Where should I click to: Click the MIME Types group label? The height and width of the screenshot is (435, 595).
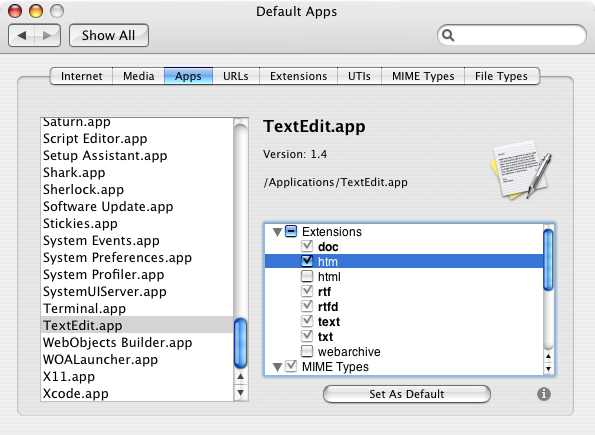pyautogui.click(x=335, y=367)
